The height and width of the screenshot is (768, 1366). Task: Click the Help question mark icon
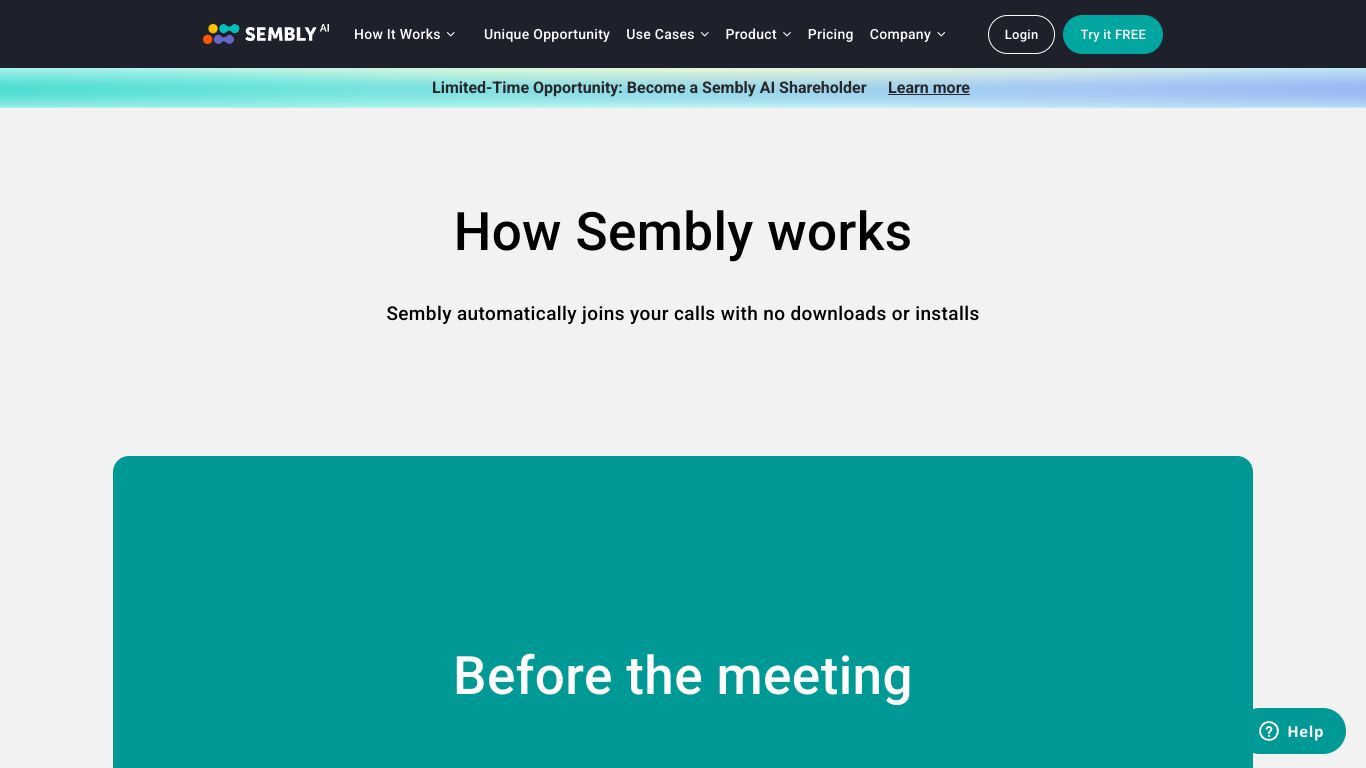pyautogui.click(x=1269, y=731)
